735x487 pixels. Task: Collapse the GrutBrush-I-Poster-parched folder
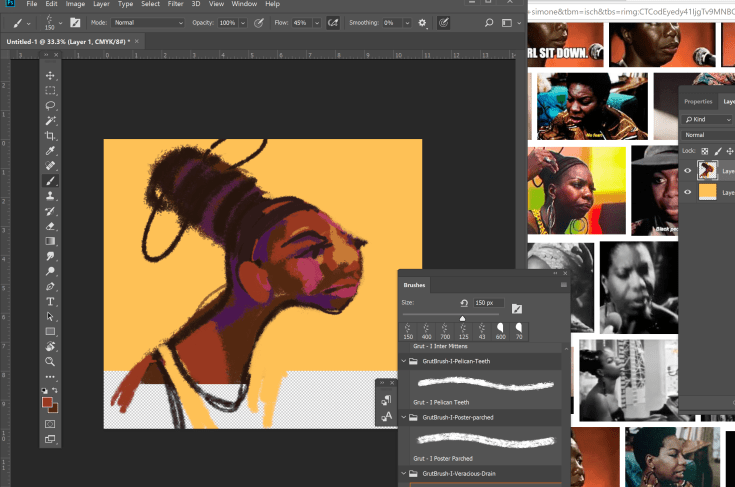click(404, 417)
